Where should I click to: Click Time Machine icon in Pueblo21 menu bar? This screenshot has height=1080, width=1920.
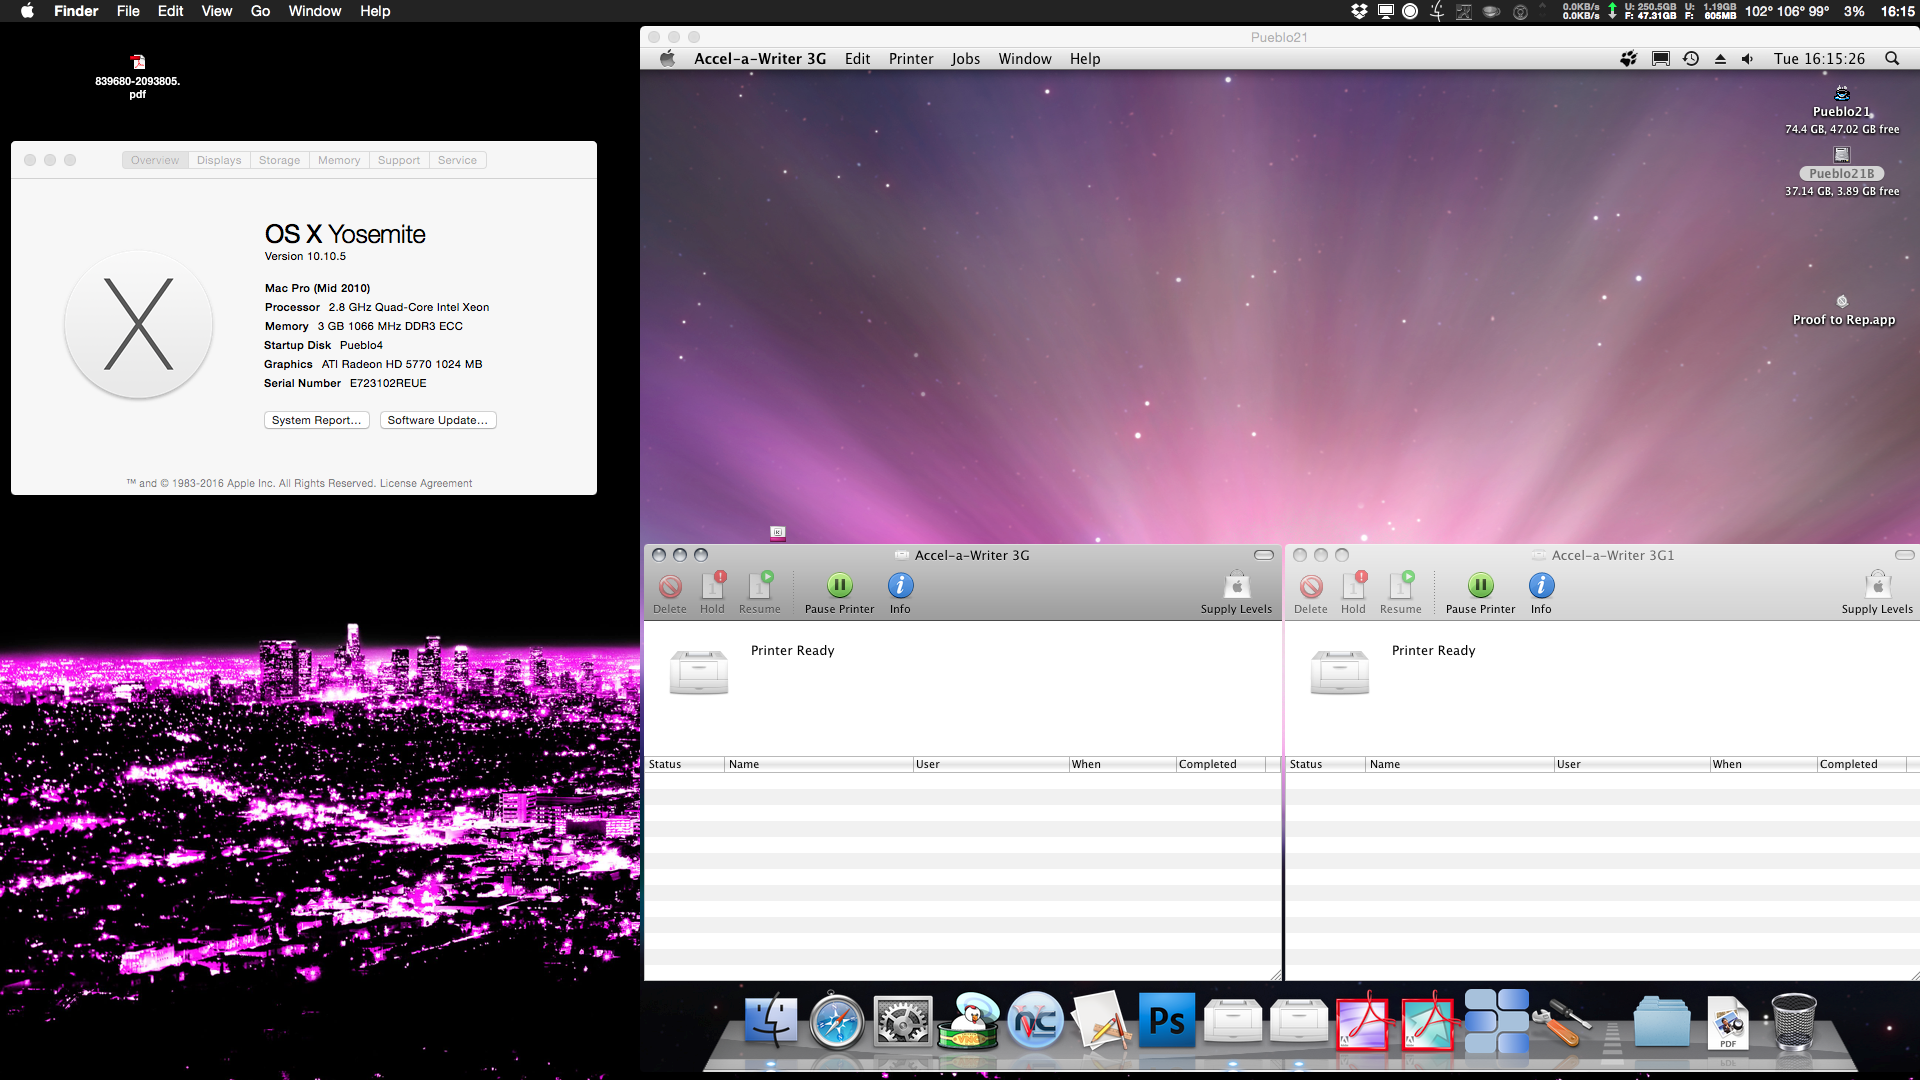click(1691, 59)
